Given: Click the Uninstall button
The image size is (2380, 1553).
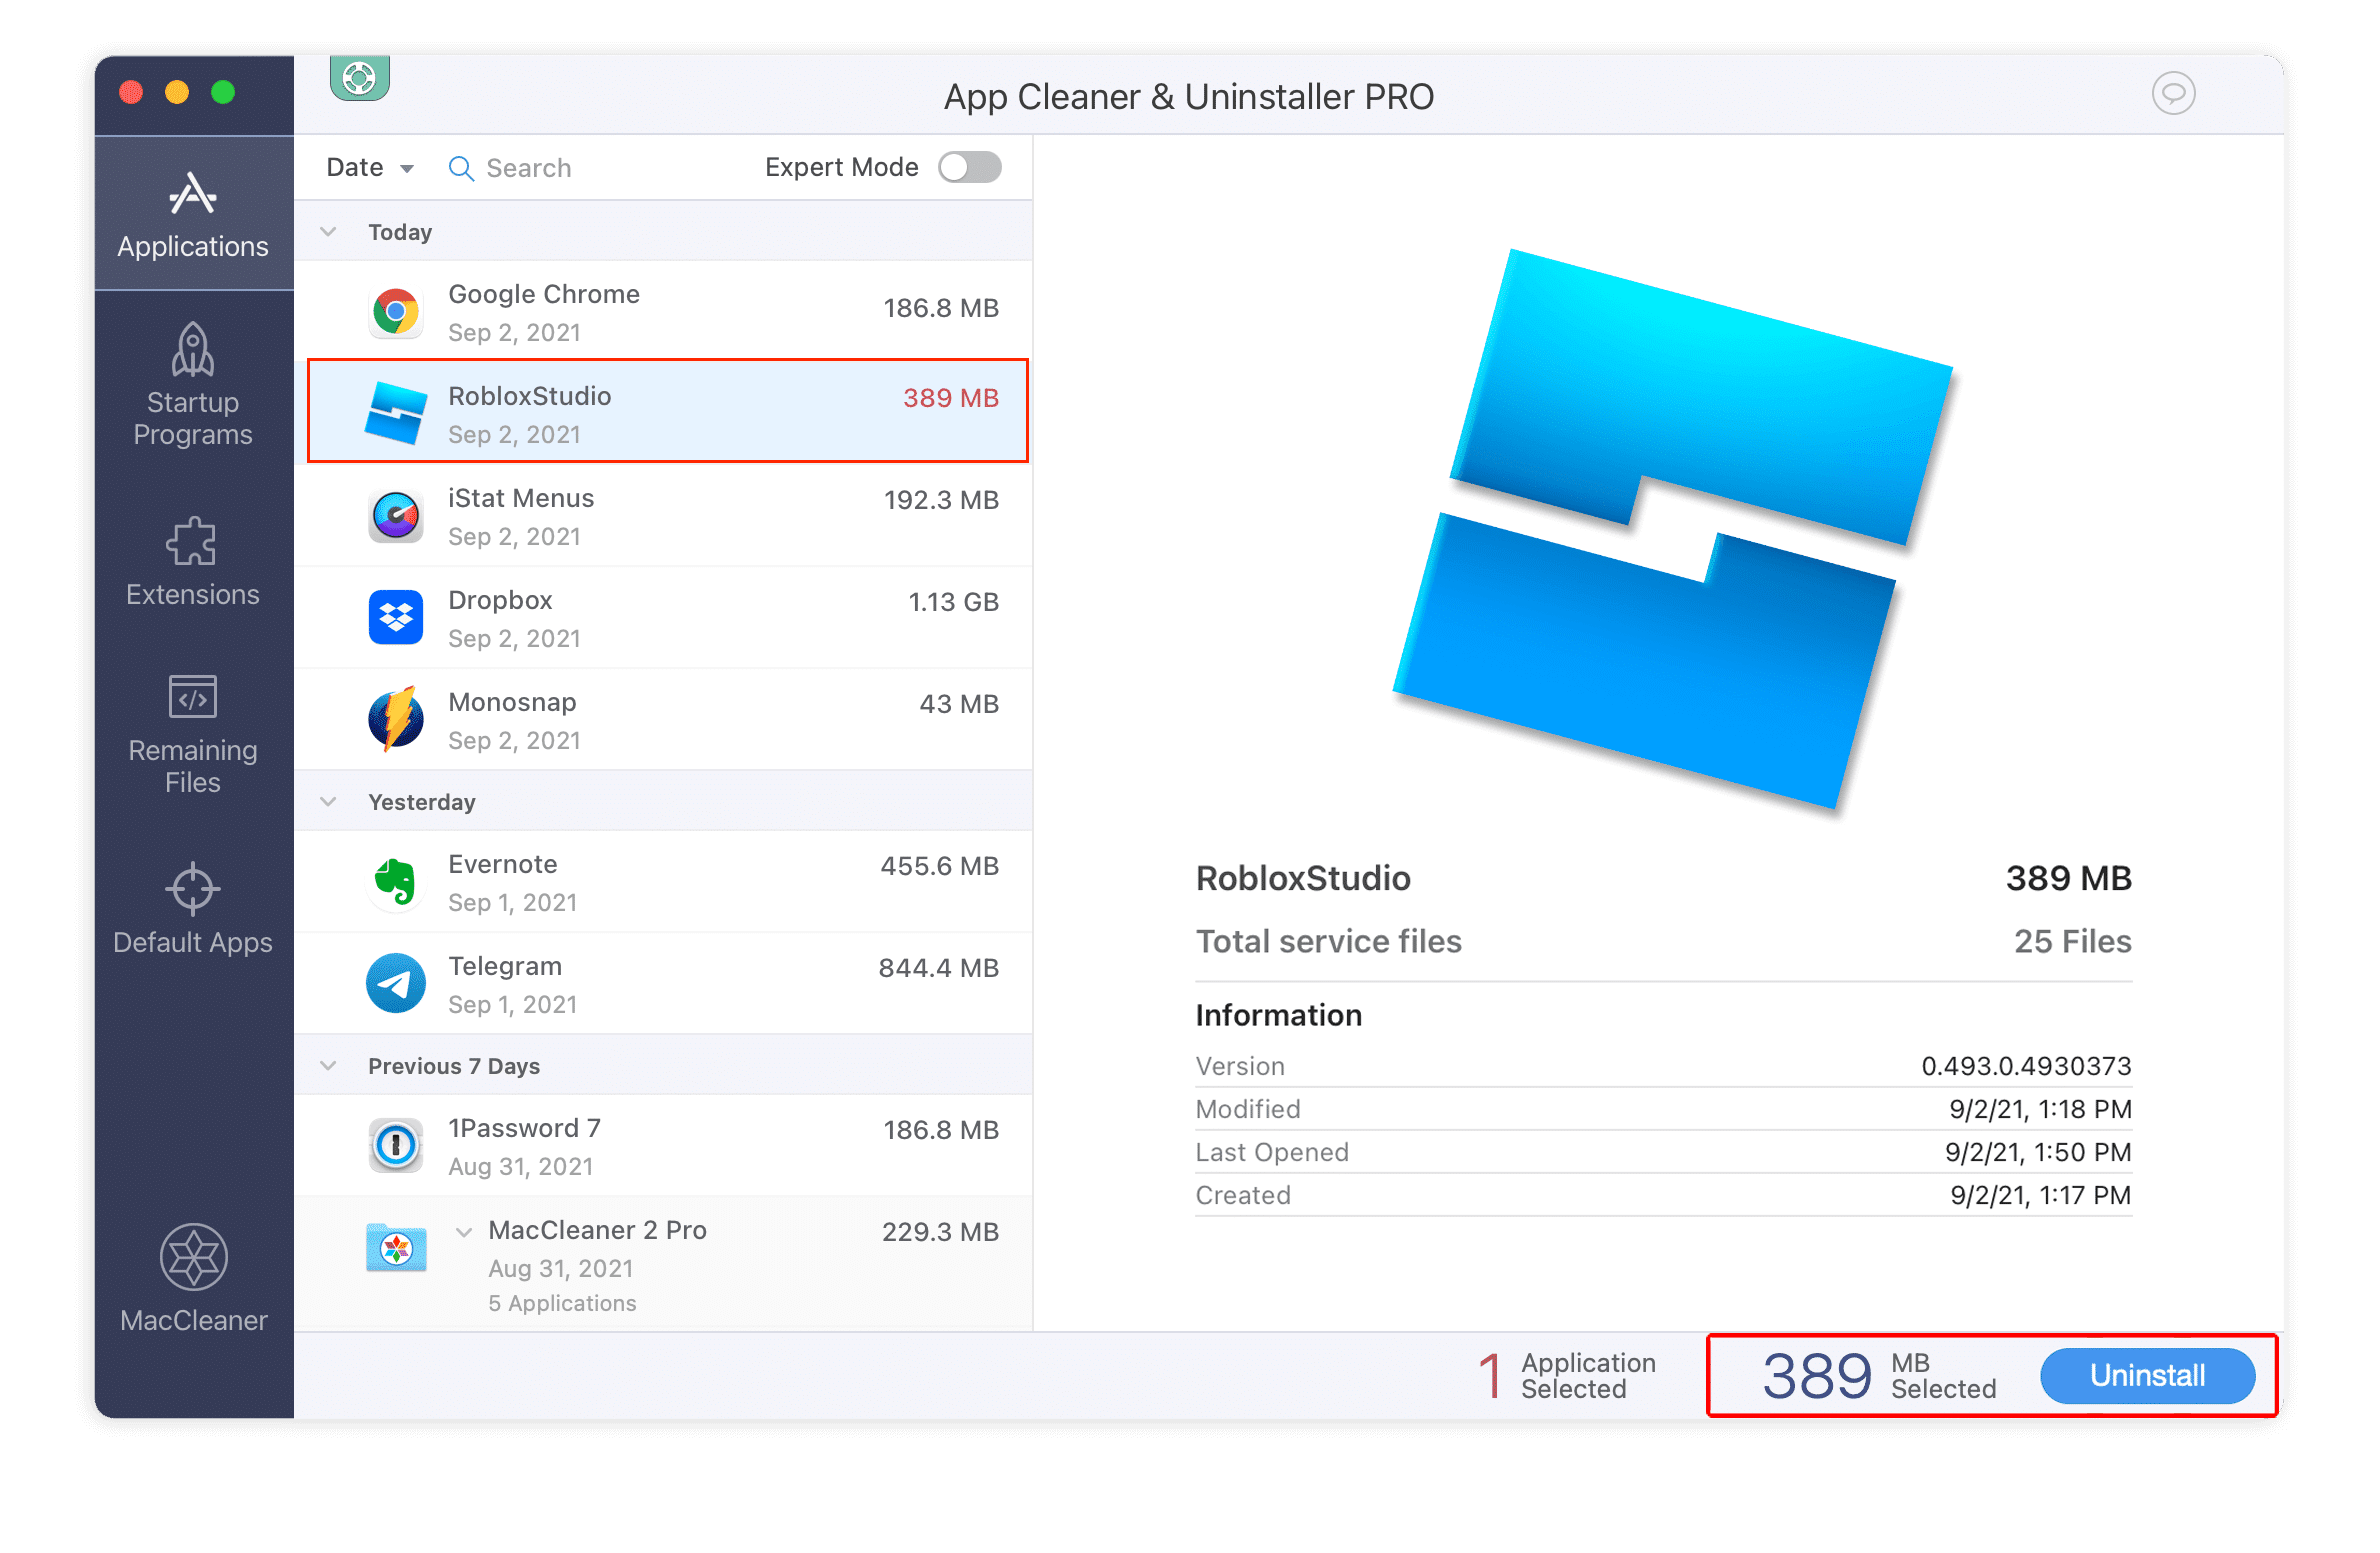Looking at the screenshot, I should click(x=2148, y=1376).
